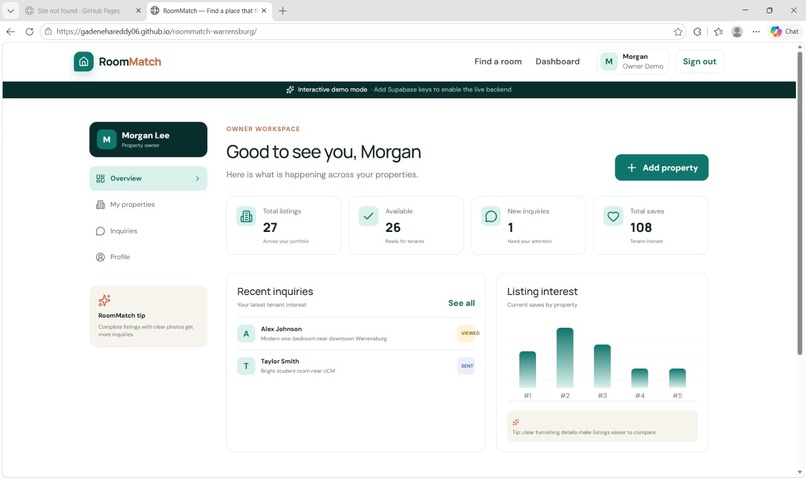Close the RoomMatch browser tab
The image size is (806, 479).
pos(264,10)
